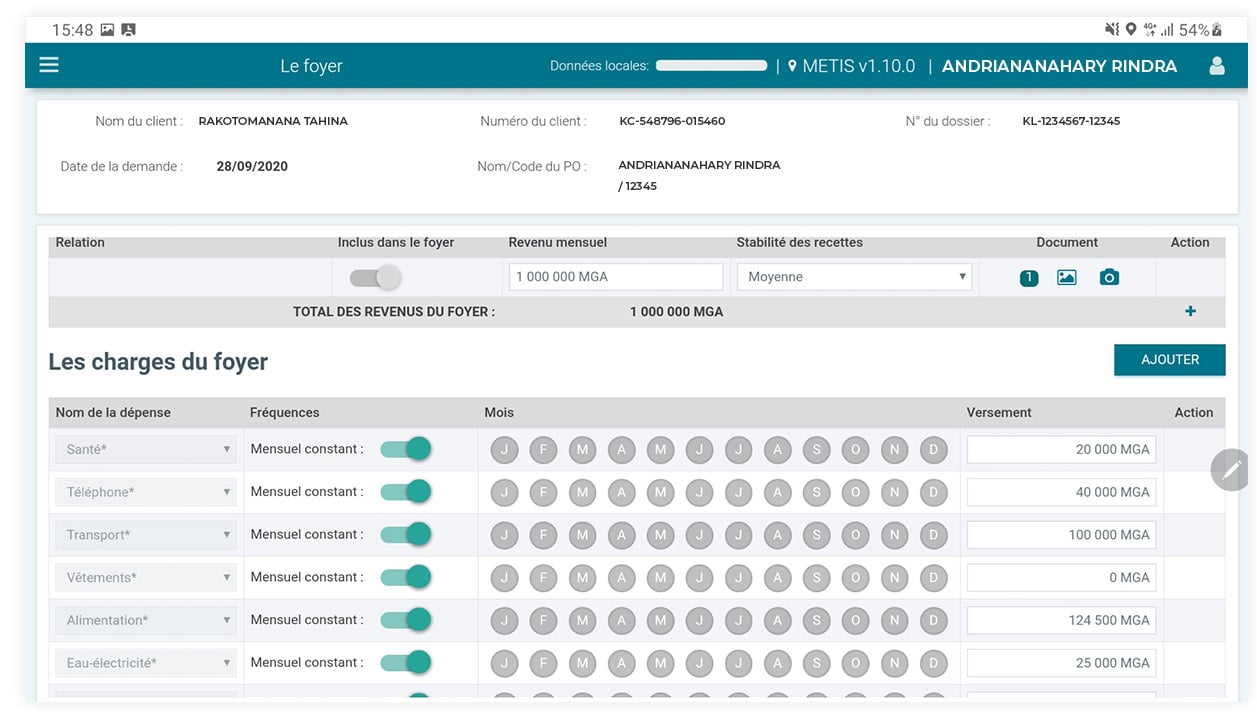Image resolution: width=1257 pixels, height=718 pixels.
Task: Tap the Nom de la dépense column header
Action: click(113, 412)
